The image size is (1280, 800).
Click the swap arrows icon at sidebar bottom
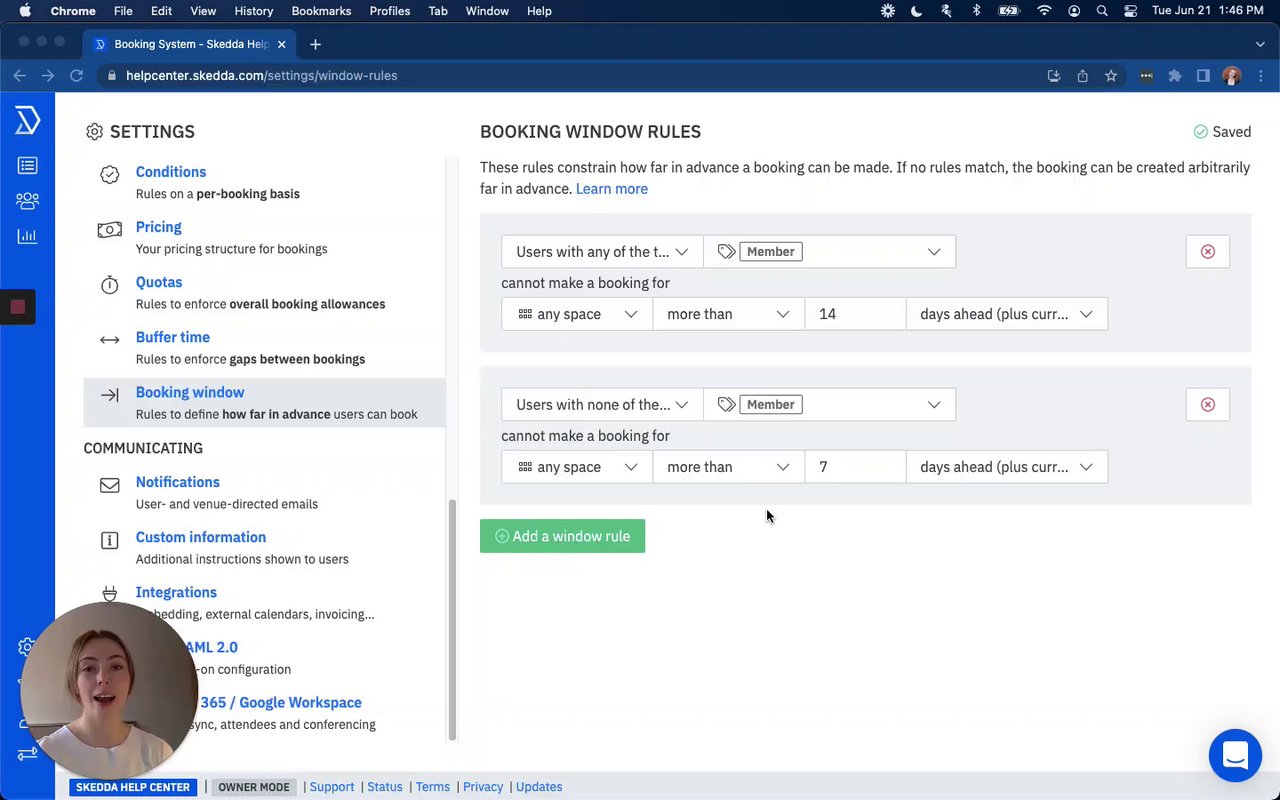[27, 754]
